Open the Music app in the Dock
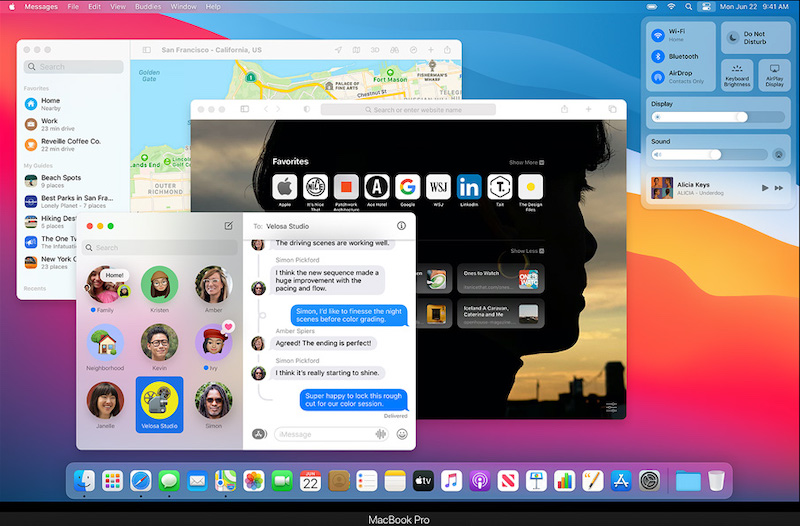The width and height of the screenshot is (800, 526). point(450,481)
